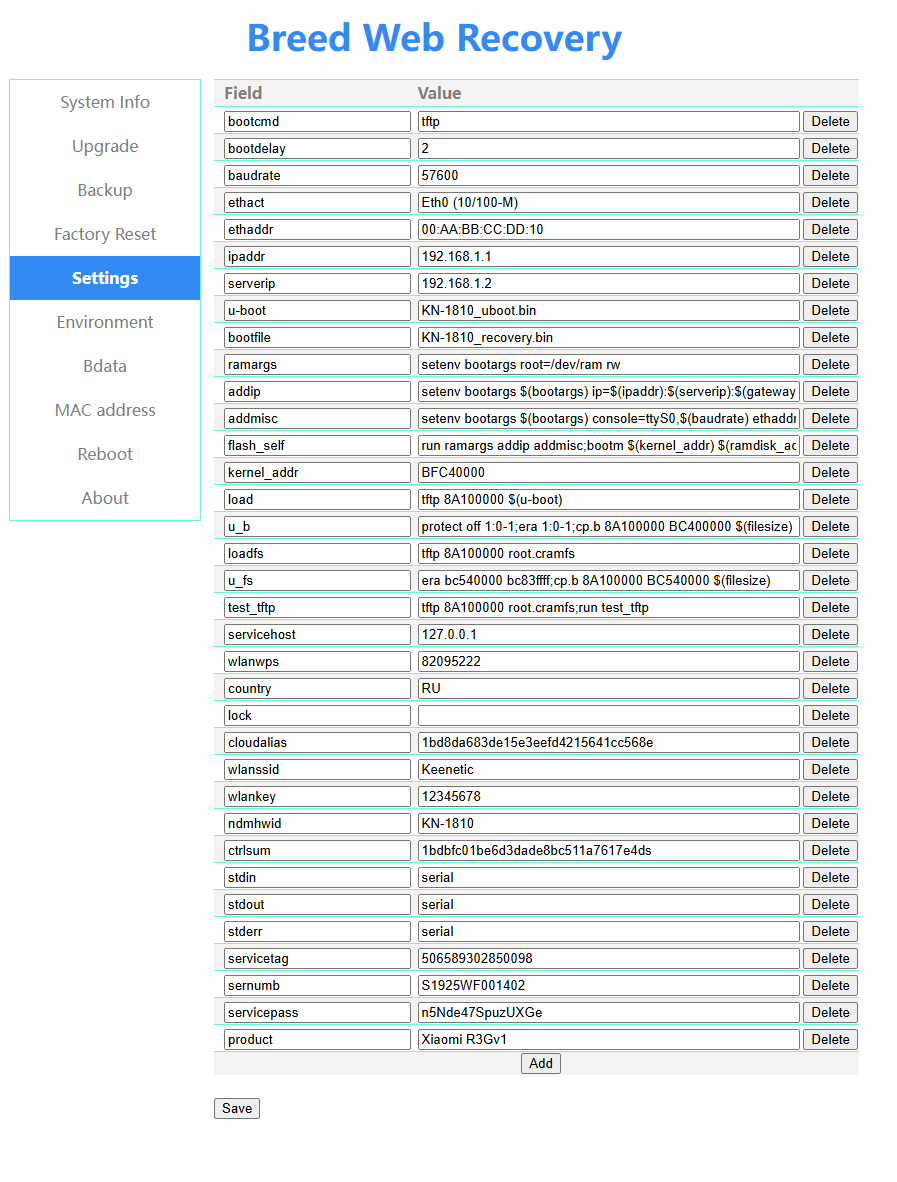Click the servicehost value 127.0.0.1
The image size is (897, 1182).
click(x=608, y=635)
